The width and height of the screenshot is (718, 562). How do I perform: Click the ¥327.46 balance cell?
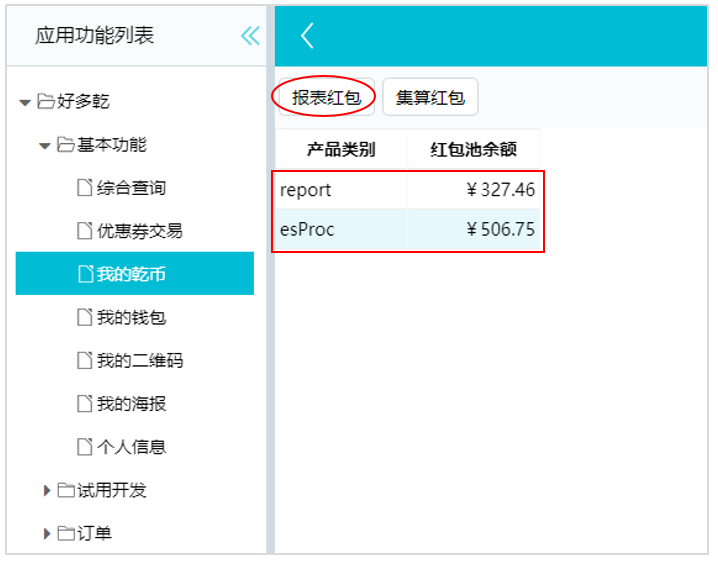tap(473, 190)
